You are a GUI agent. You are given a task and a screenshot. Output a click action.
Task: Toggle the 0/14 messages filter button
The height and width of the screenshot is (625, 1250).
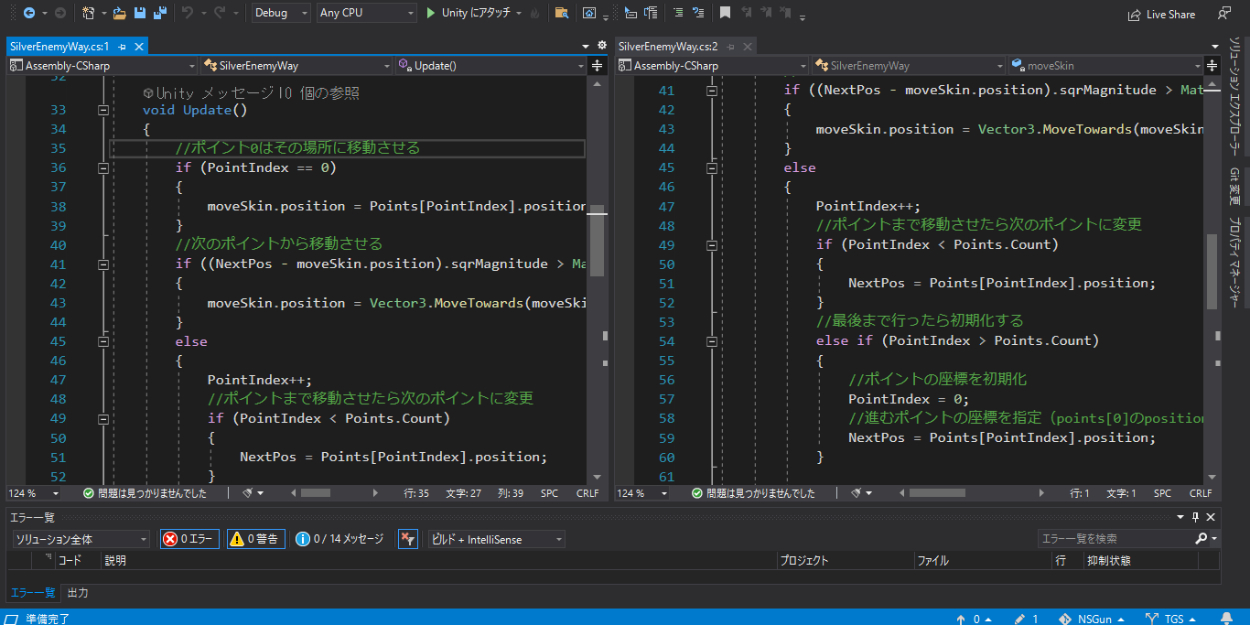[340, 539]
